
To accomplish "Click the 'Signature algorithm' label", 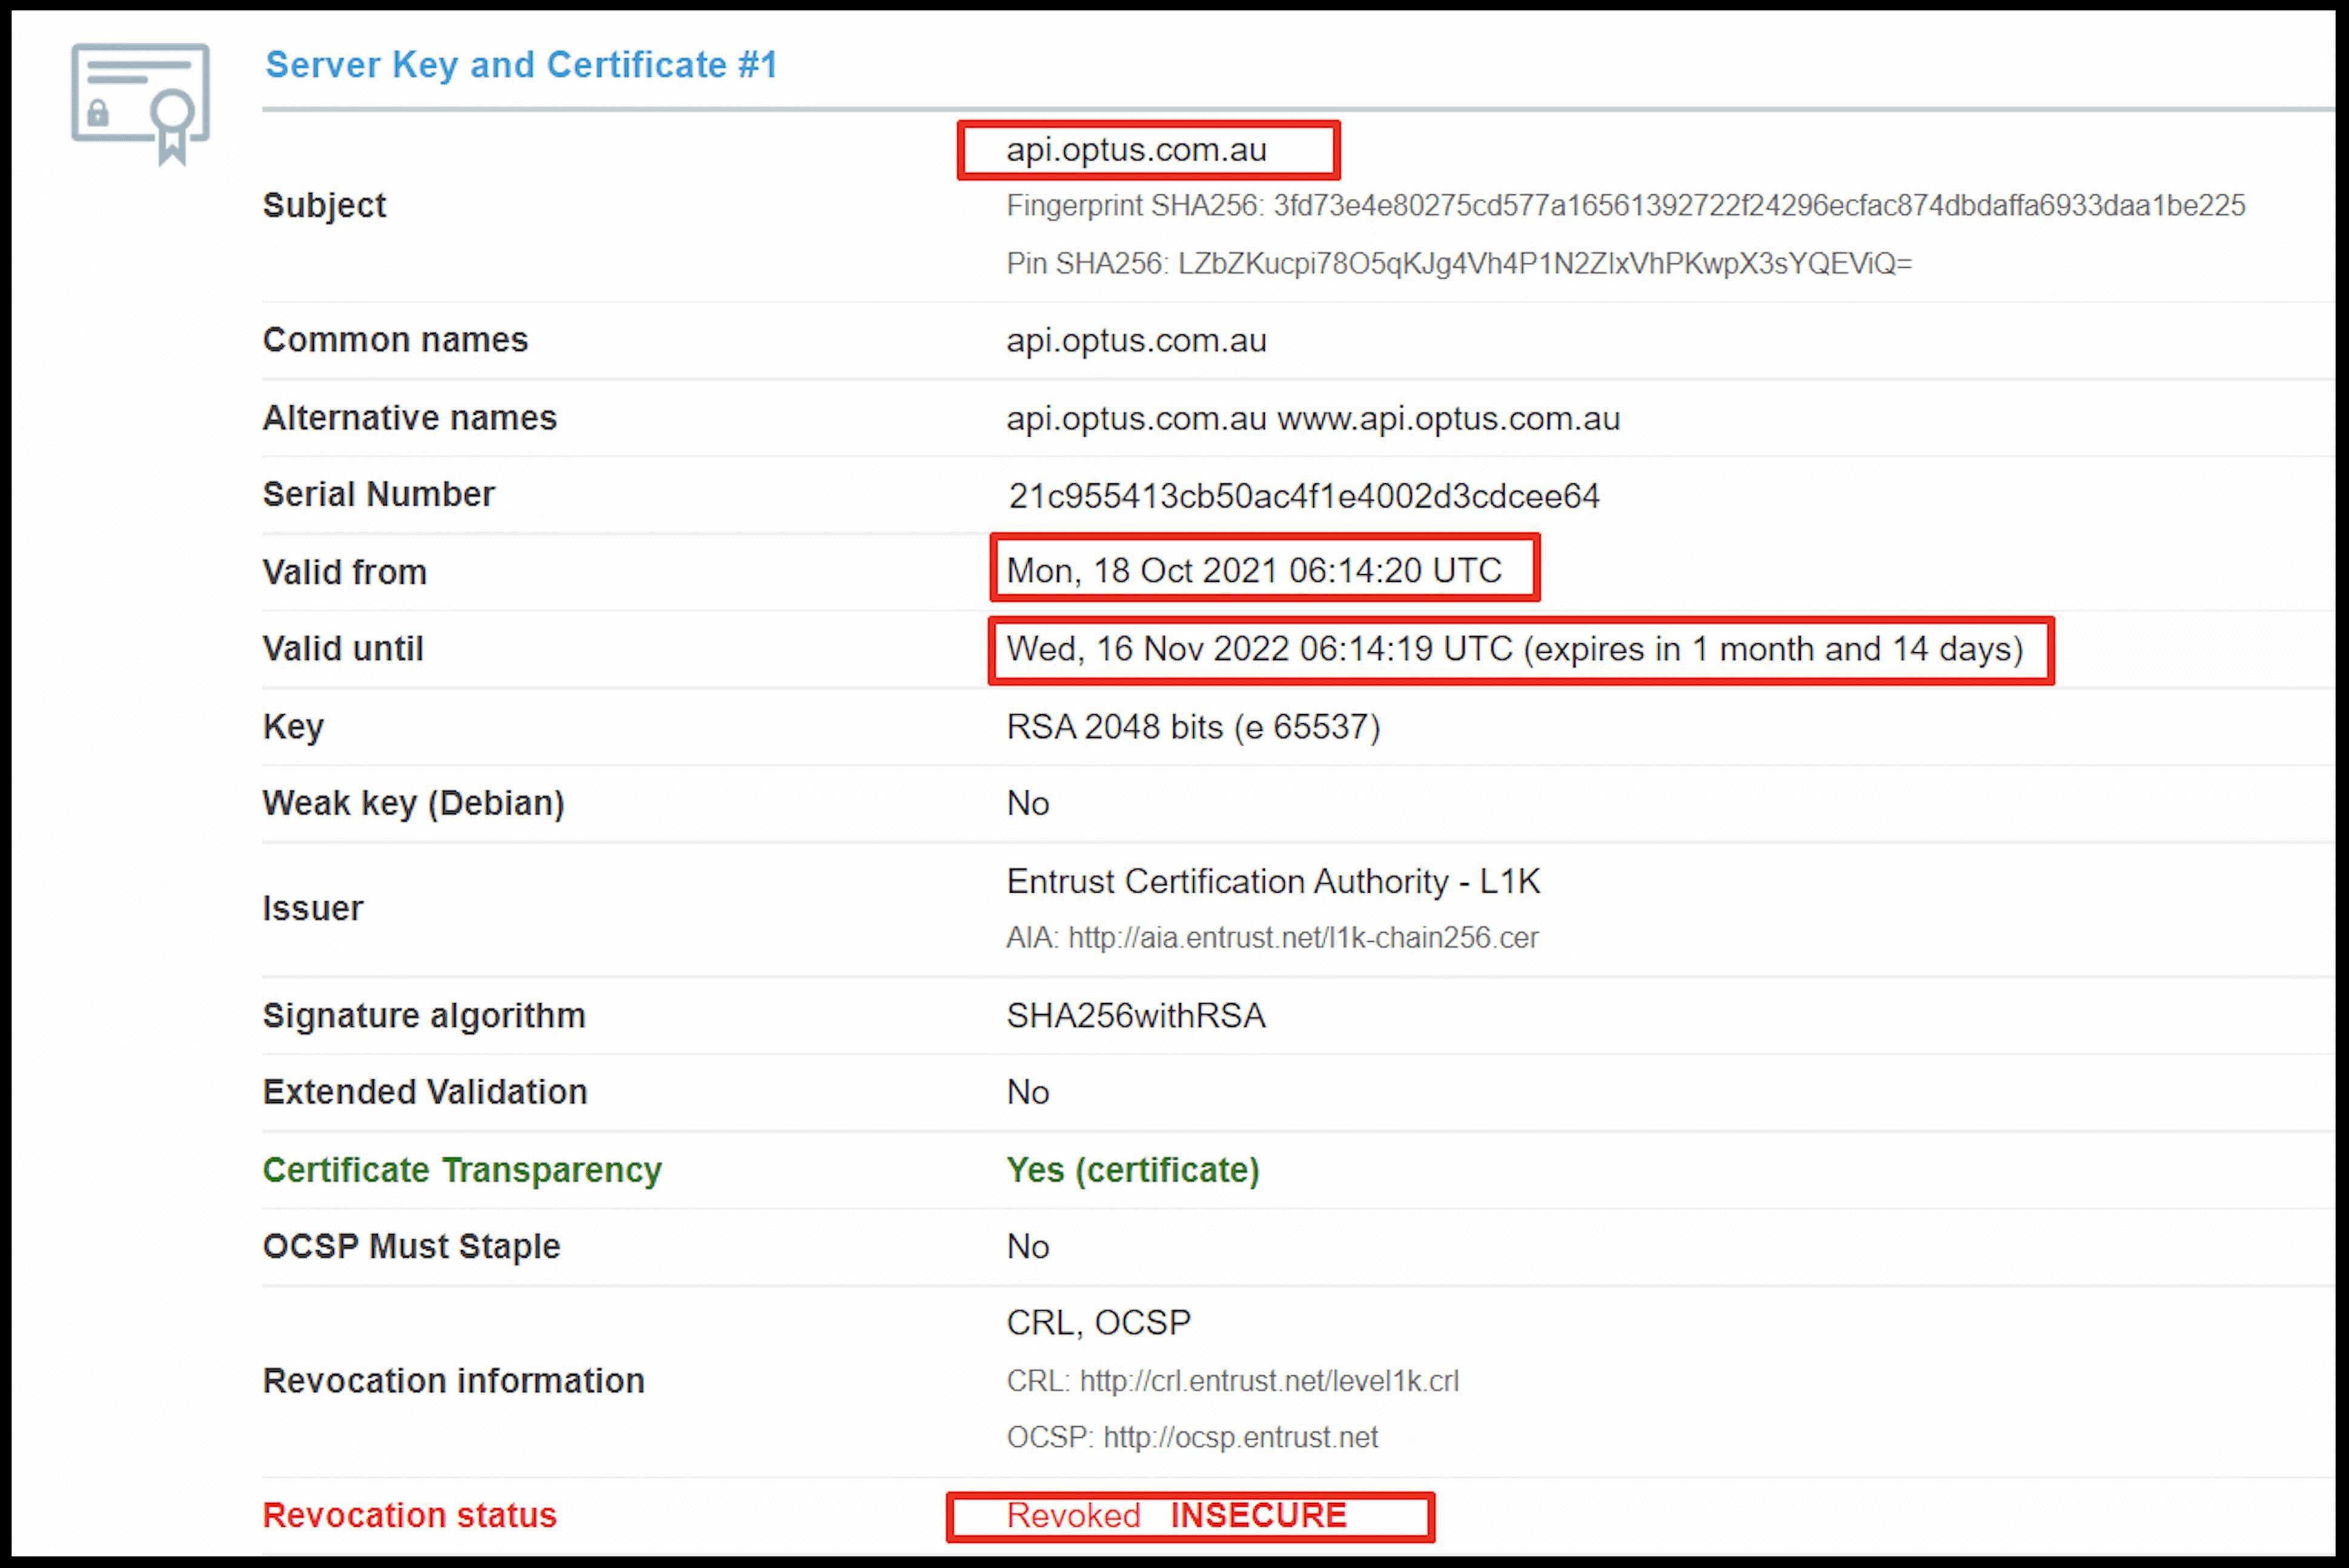I will (424, 1016).
